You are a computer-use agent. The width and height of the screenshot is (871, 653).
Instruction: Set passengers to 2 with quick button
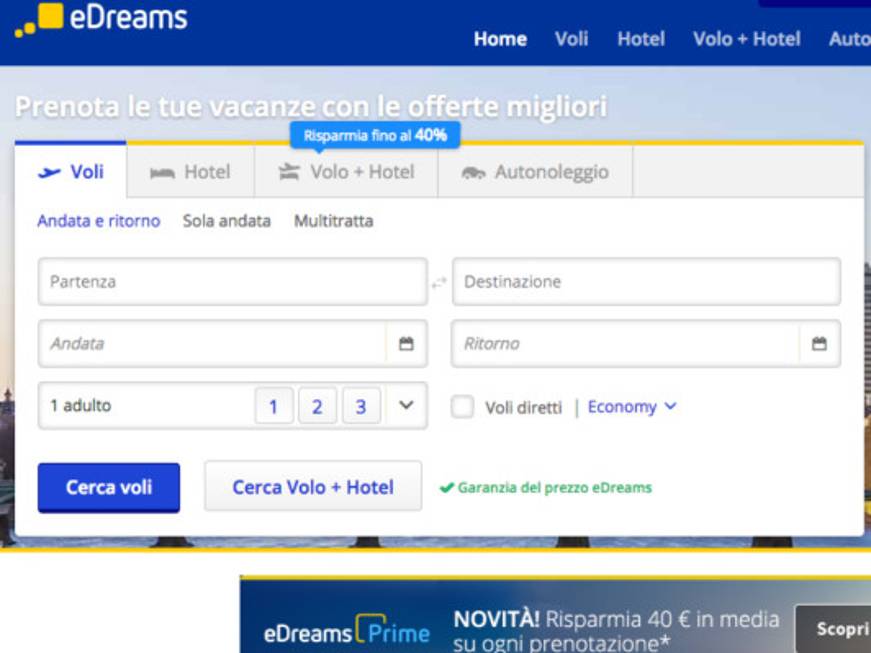[x=317, y=406]
